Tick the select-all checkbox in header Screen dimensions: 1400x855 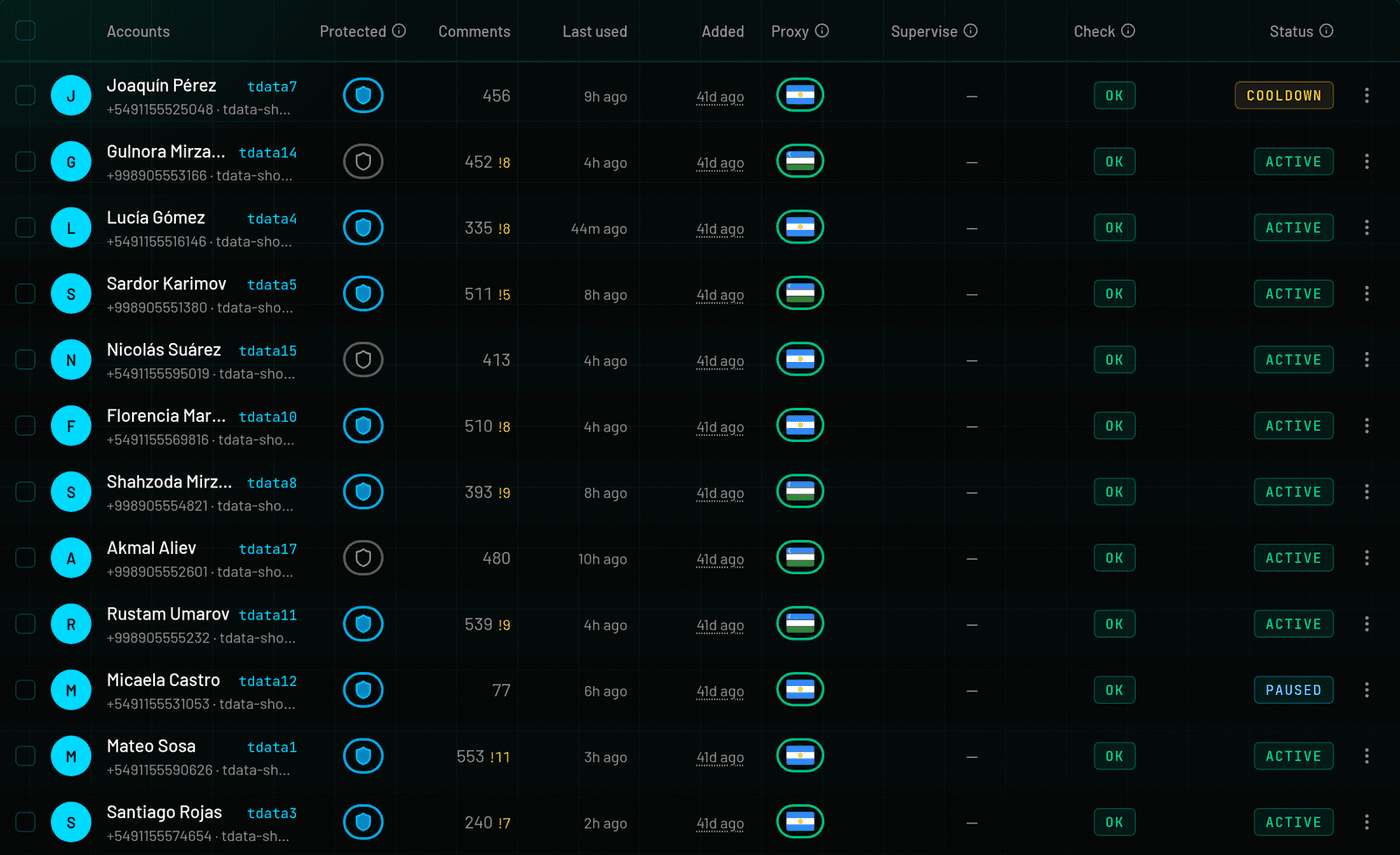25,30
